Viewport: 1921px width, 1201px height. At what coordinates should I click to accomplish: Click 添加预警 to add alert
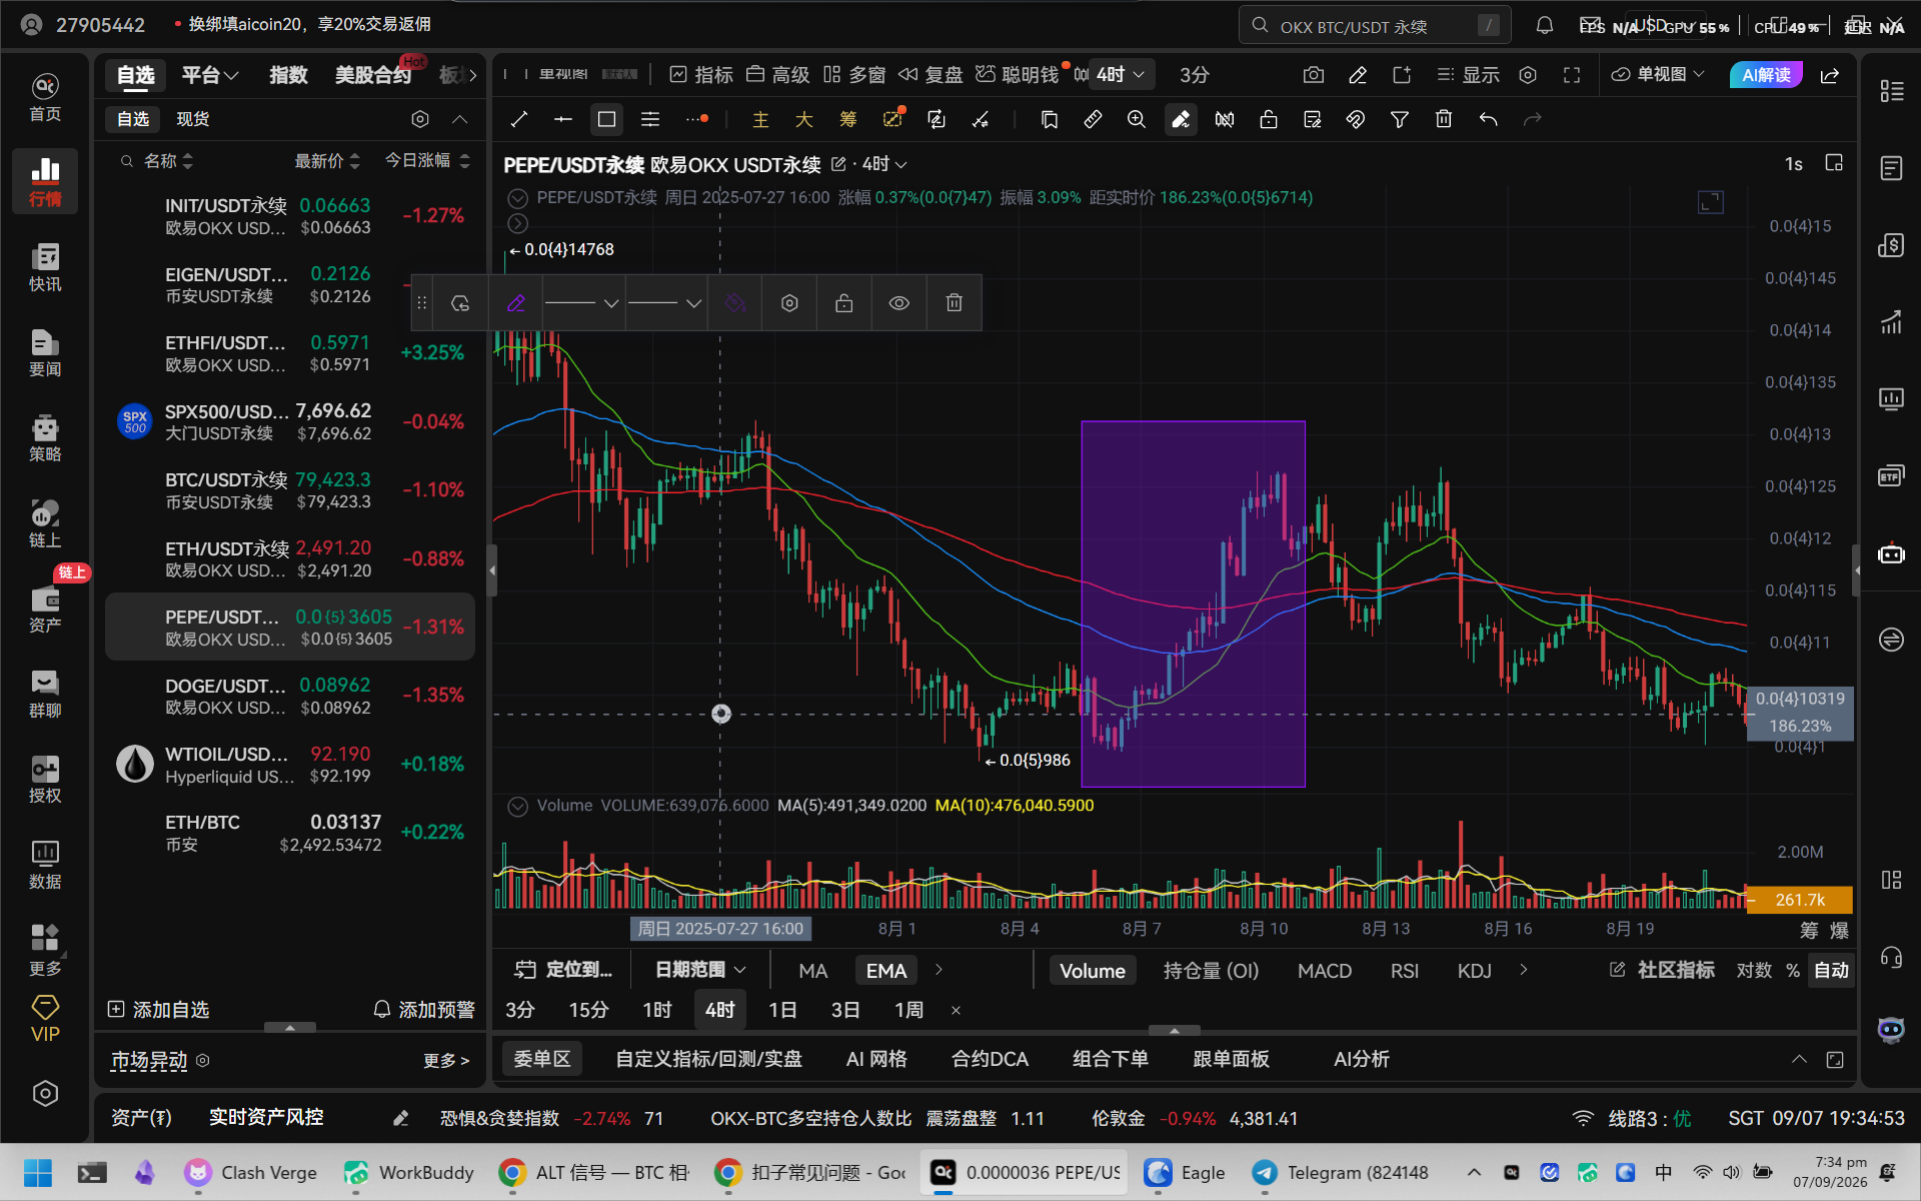click(x=424, y=1010)
